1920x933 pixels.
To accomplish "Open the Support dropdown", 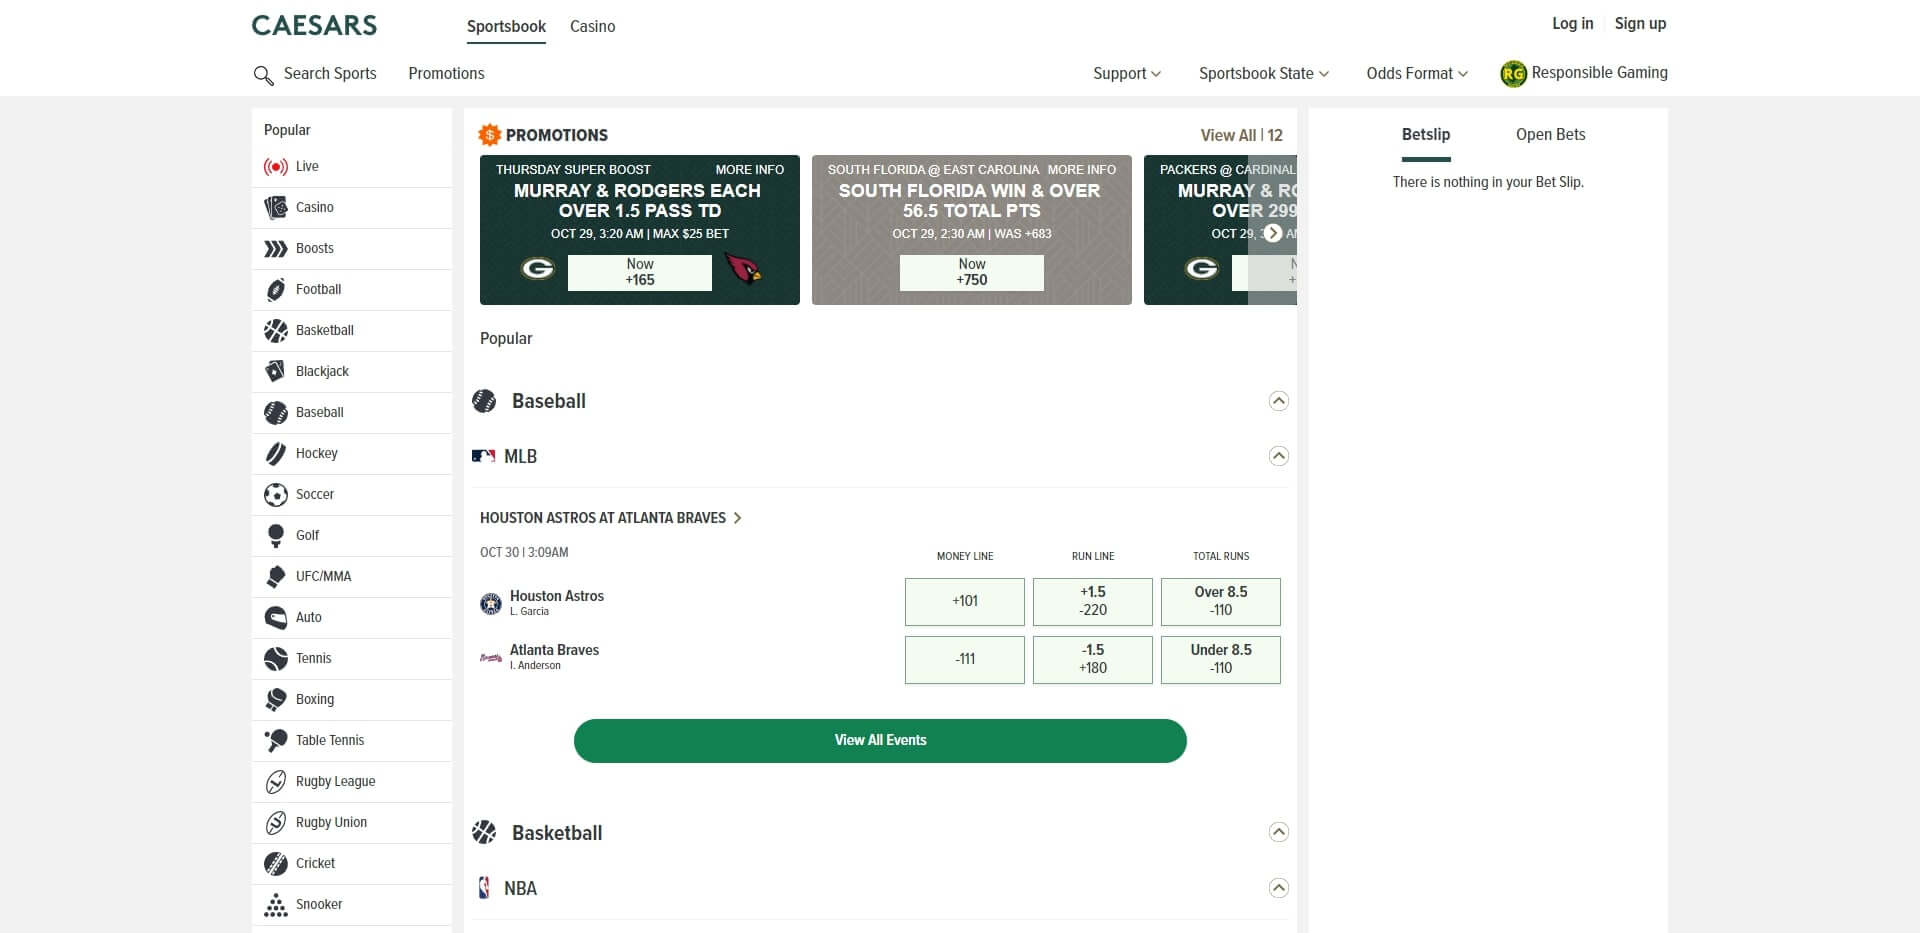I will pos(1127,74).
